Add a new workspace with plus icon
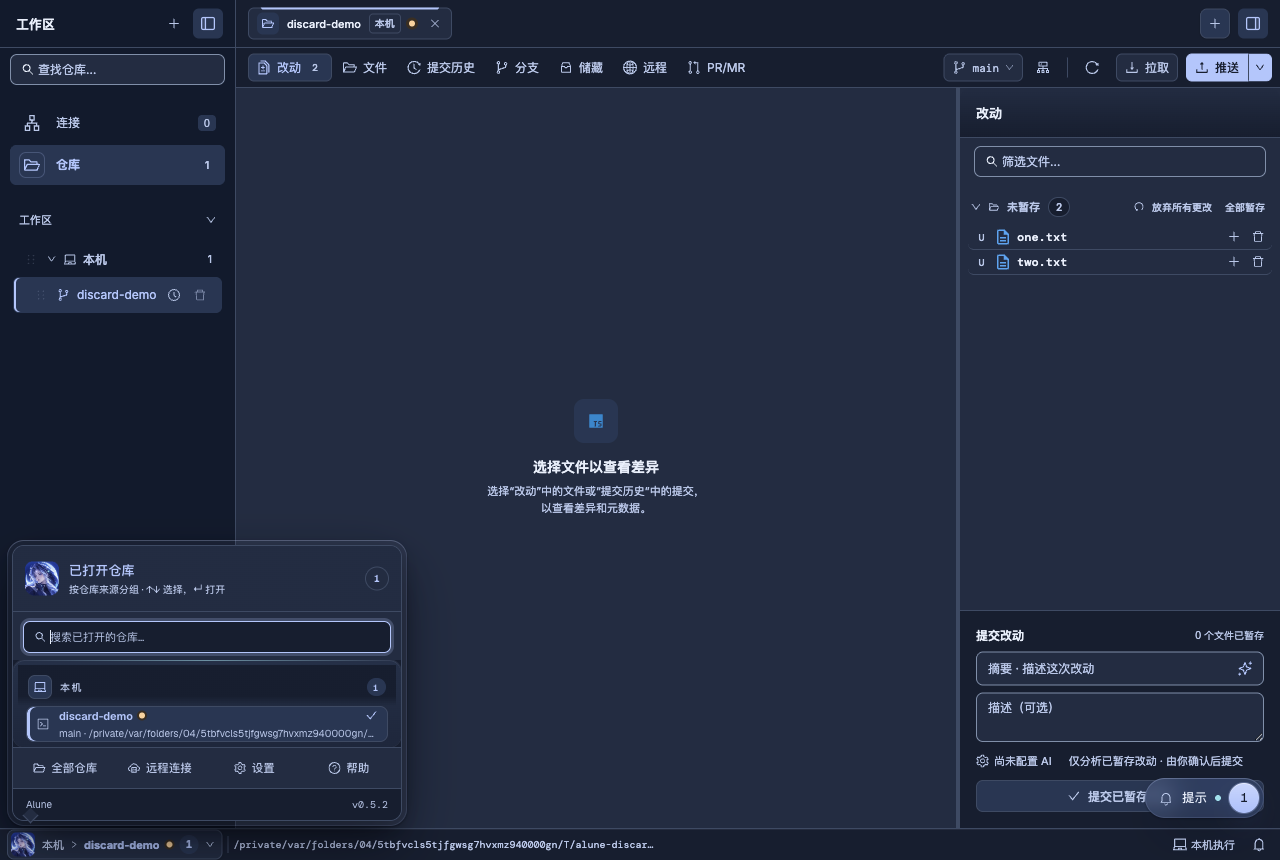Screen dimensions: 1280x860 (x=174, y=23)
